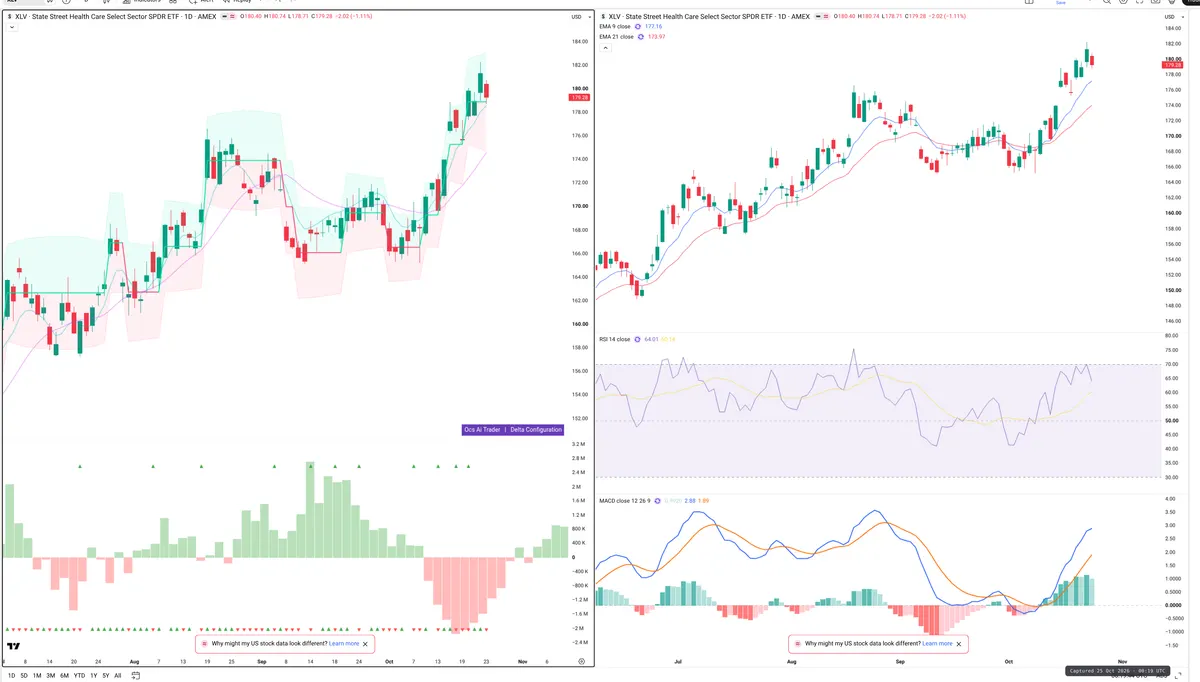
Task: Click the red 179.28 price label on left axis
Action: [579, 98]
